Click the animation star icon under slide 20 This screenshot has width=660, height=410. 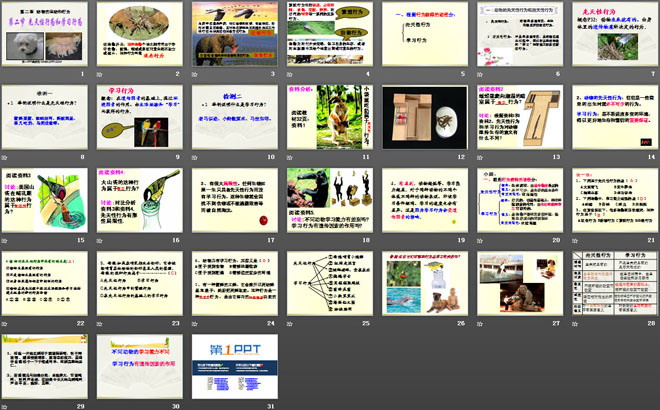click(x=480, y=241)
